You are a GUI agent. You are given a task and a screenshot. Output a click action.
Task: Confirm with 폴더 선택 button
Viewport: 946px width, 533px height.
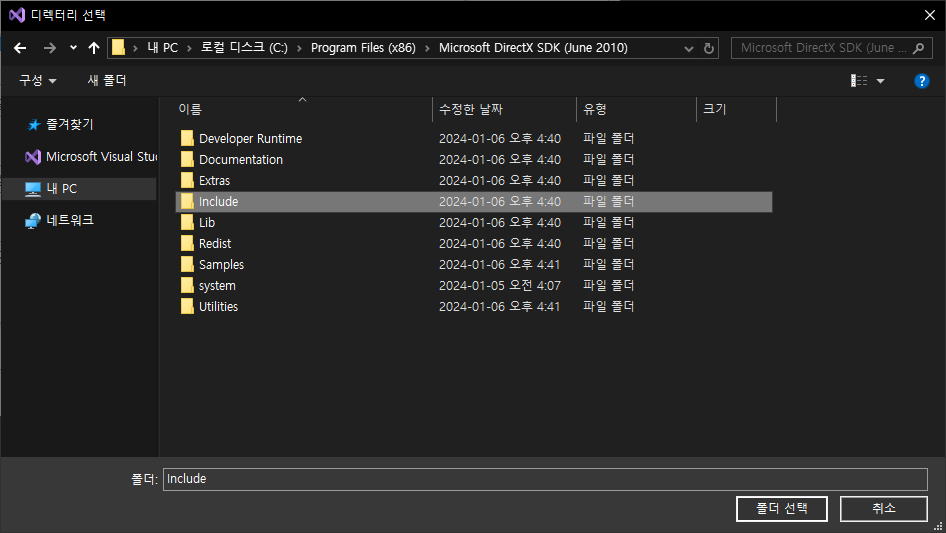[781, 509]
